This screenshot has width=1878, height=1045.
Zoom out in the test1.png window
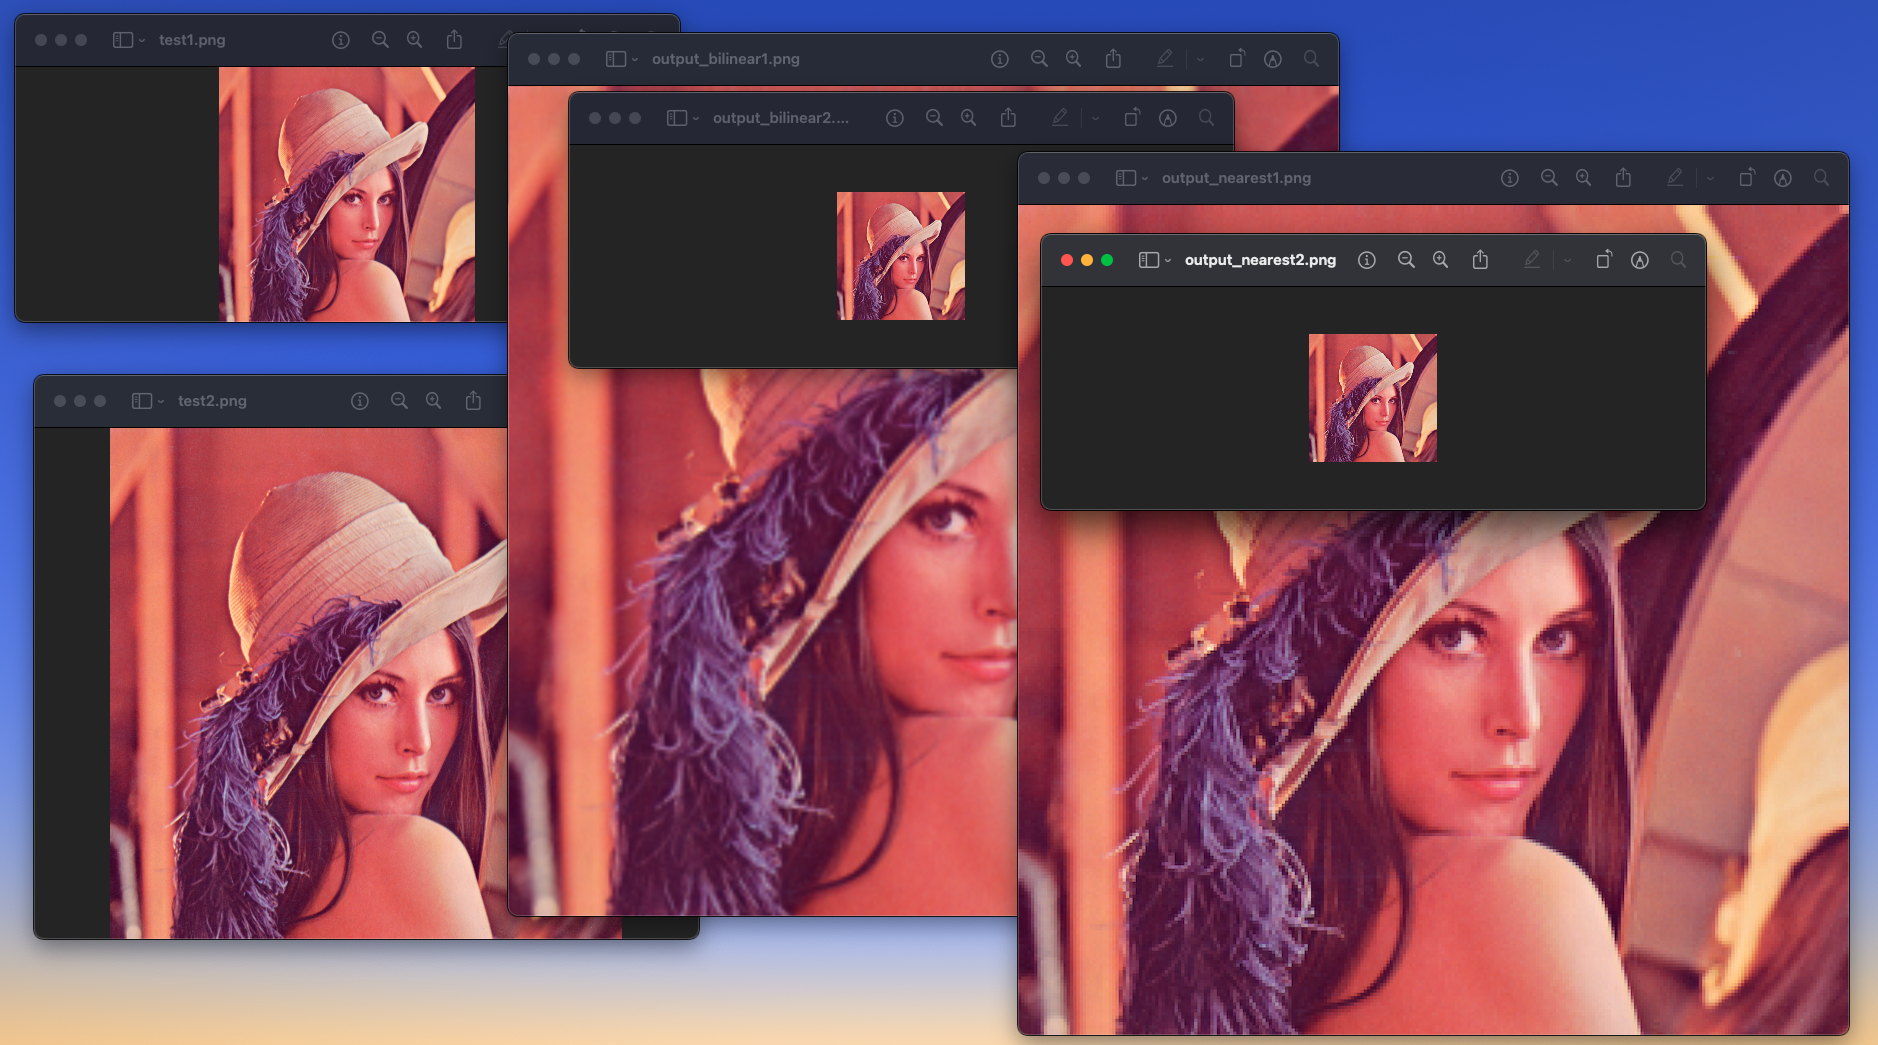click(380, 40)
